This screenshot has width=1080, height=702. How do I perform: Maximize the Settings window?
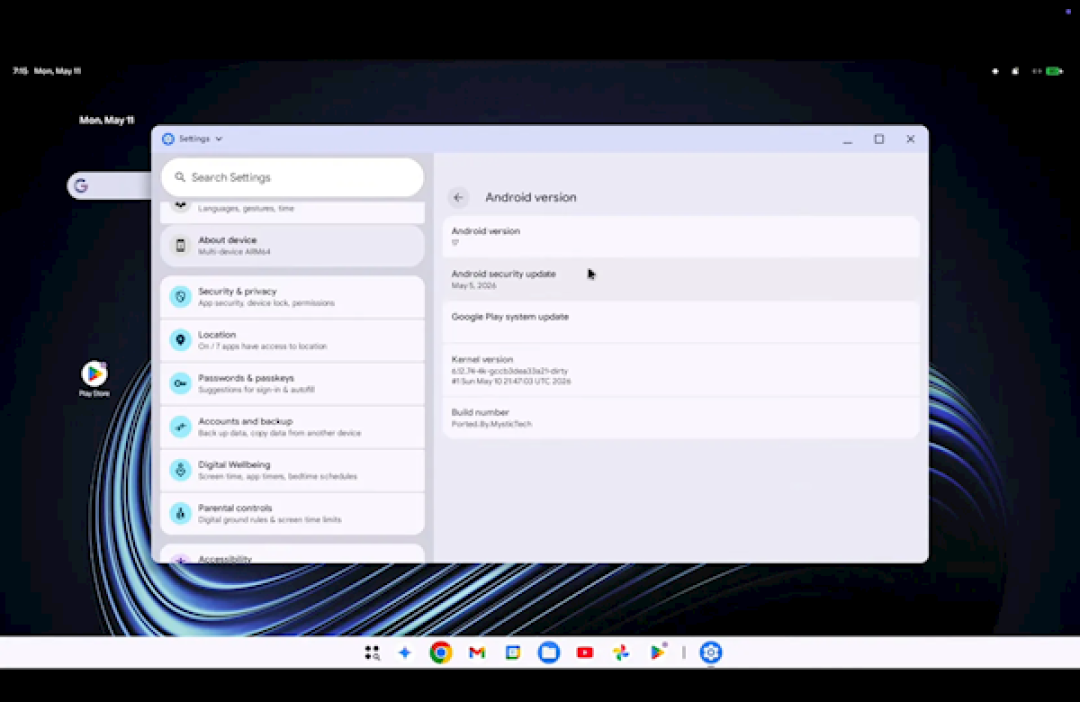(x=879, y=139)
